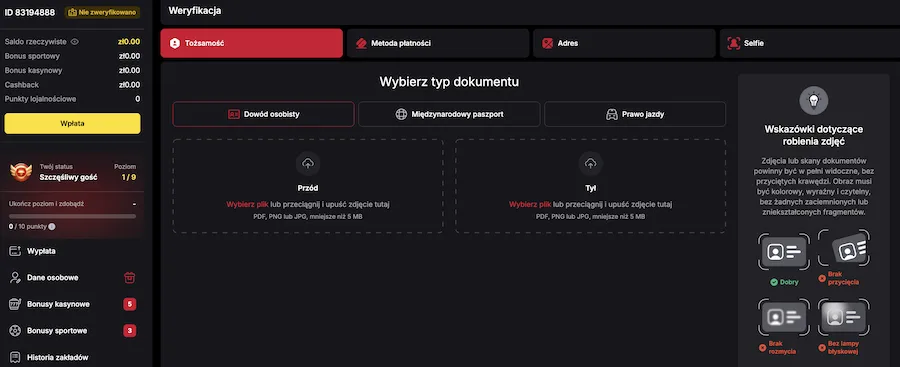Click the Bonusy sportowe ball icon
The width and height of the screenshot is (900, 367).
(x=15, y=331)
